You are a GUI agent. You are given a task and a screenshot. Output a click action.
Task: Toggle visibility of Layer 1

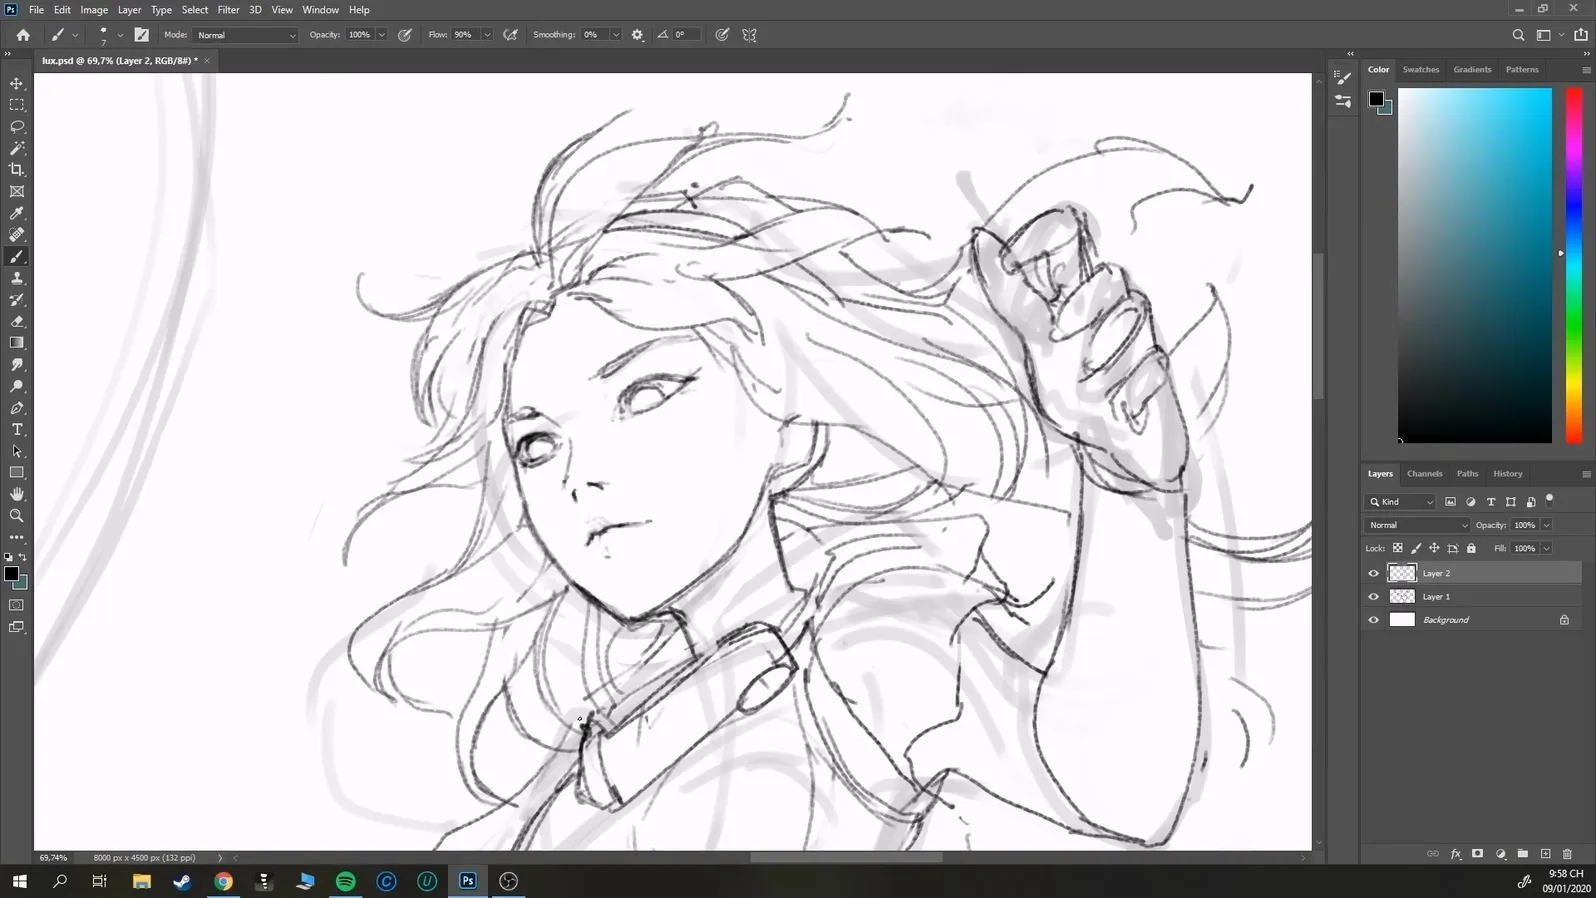click(1373, 597)
